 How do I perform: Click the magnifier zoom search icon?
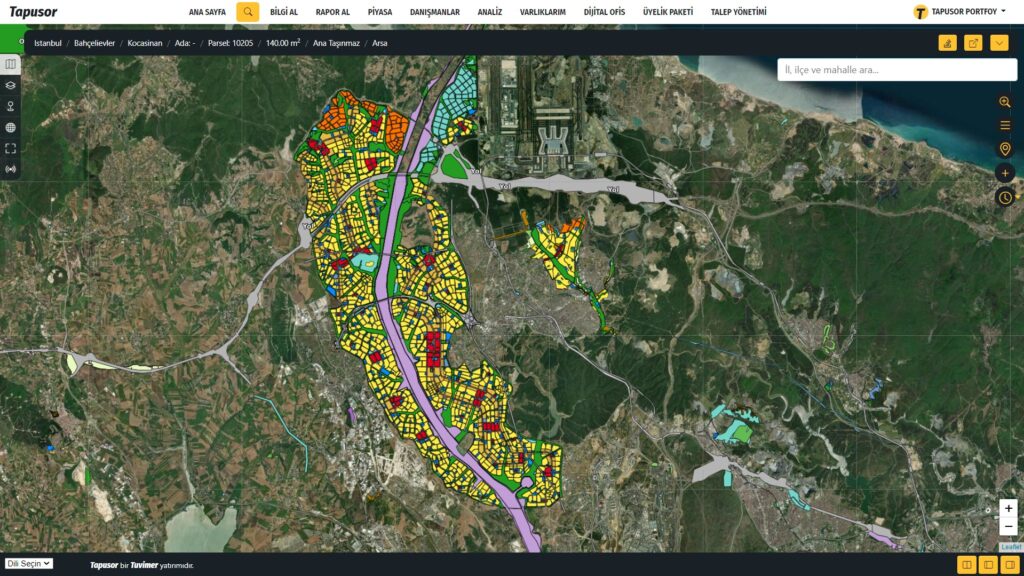(1005, 102)
